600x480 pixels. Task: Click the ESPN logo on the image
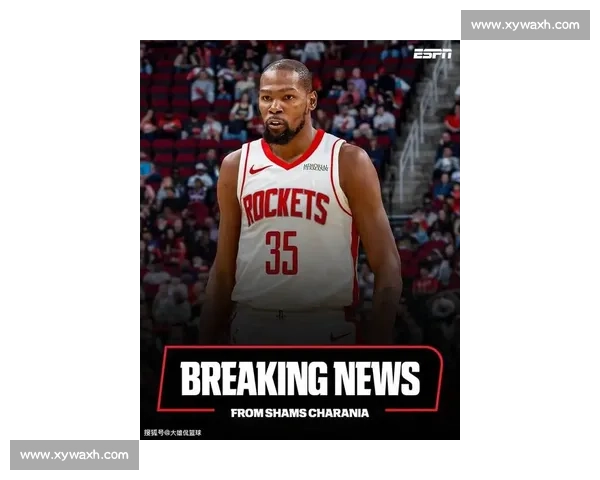click(432, 53)
